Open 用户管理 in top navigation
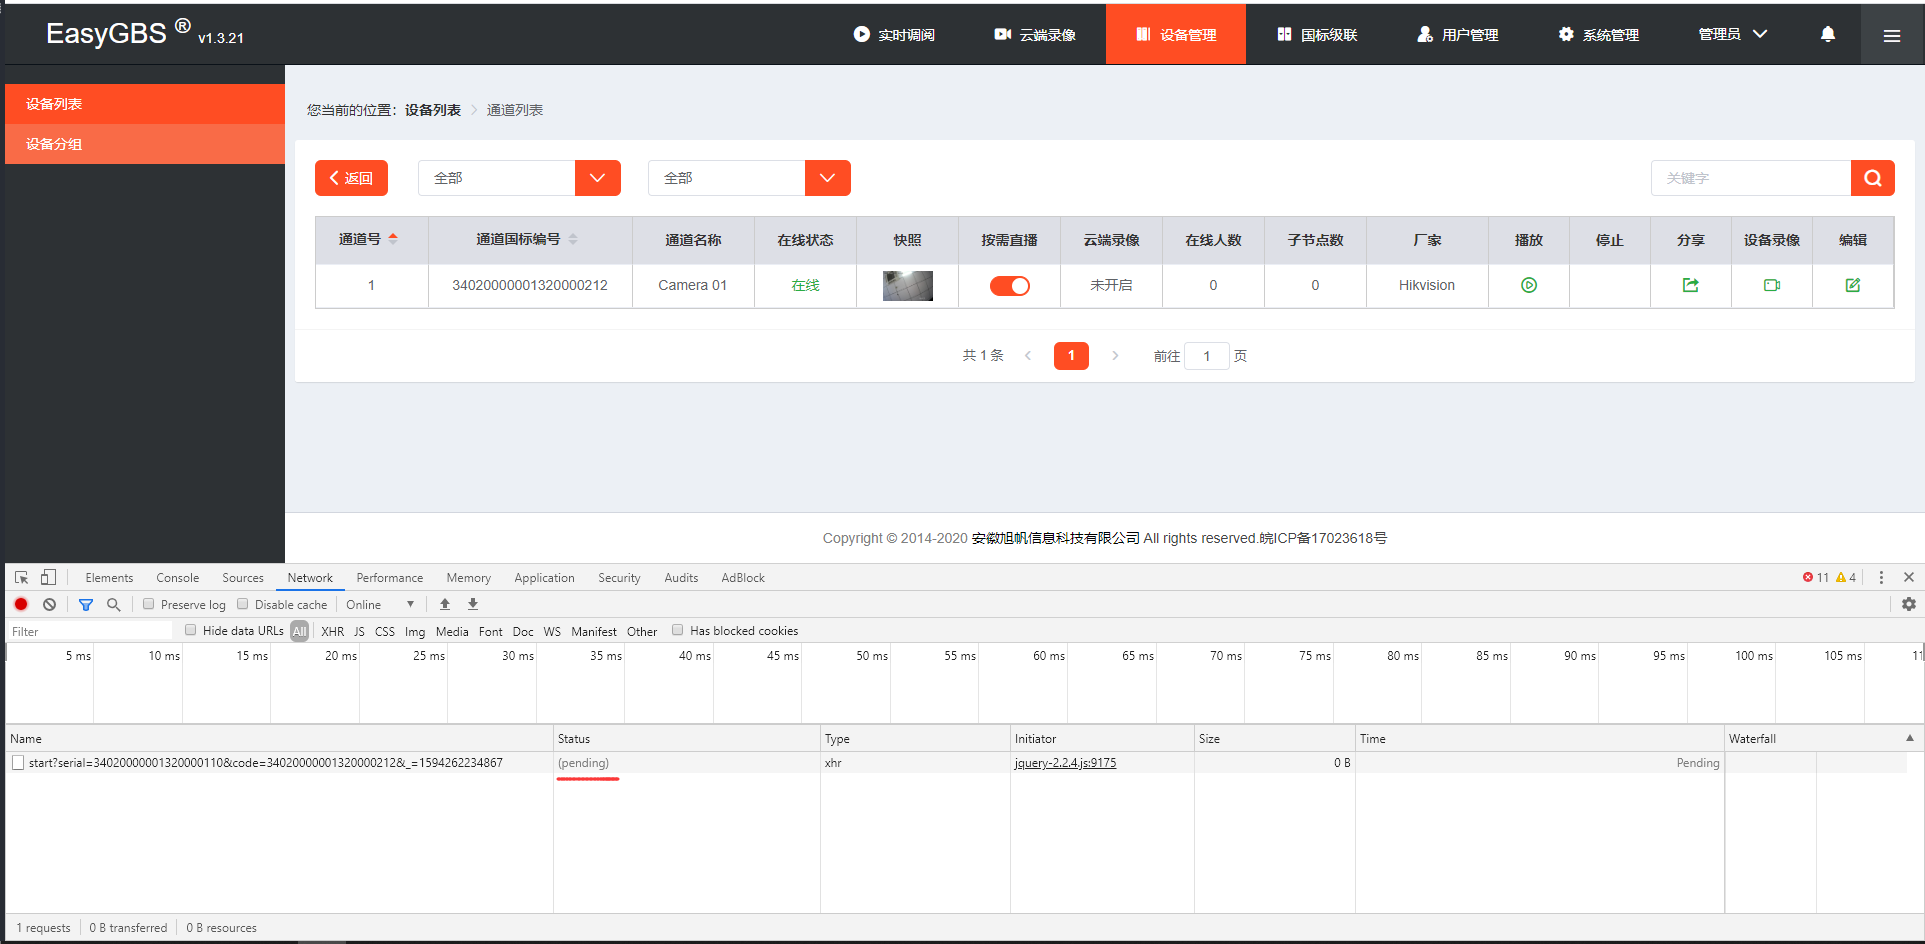Screen dimensions: 1925x944 [1458, 34]
